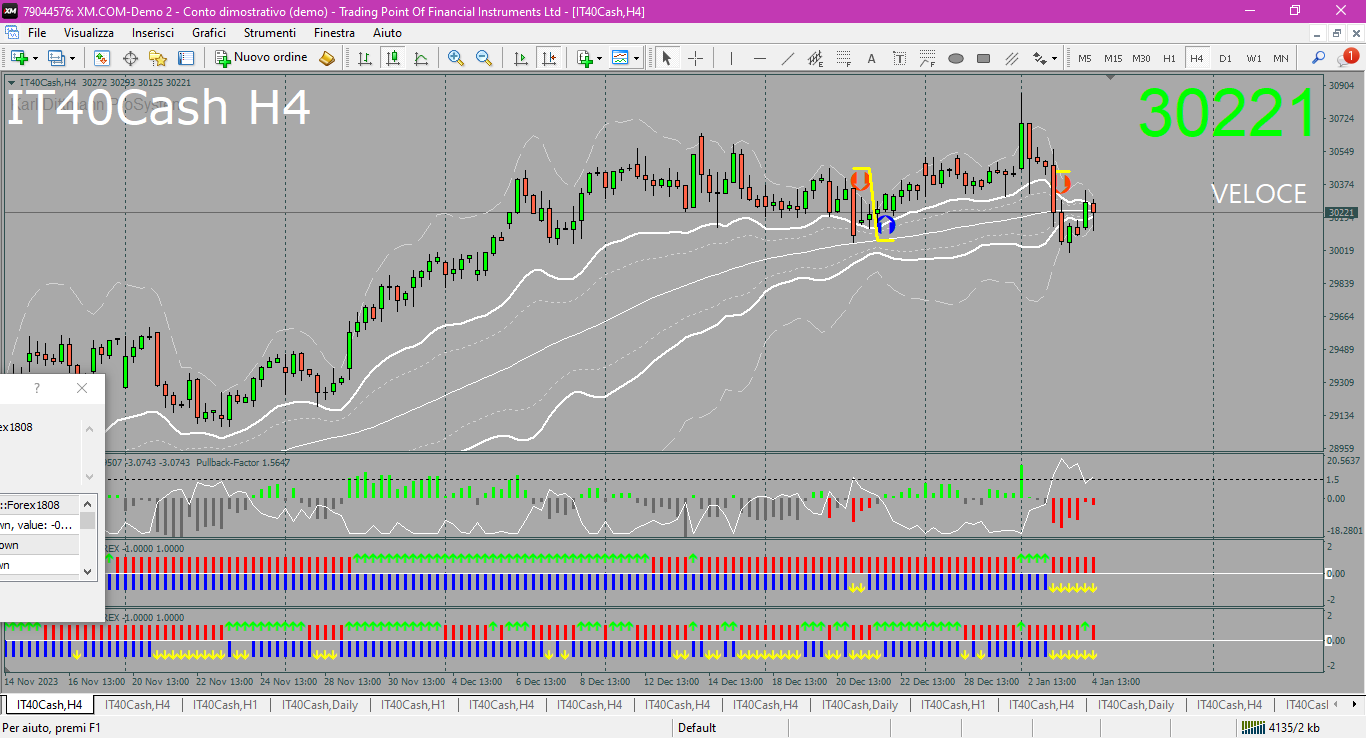Click the Nuovo ordine button

coord(262,58)
